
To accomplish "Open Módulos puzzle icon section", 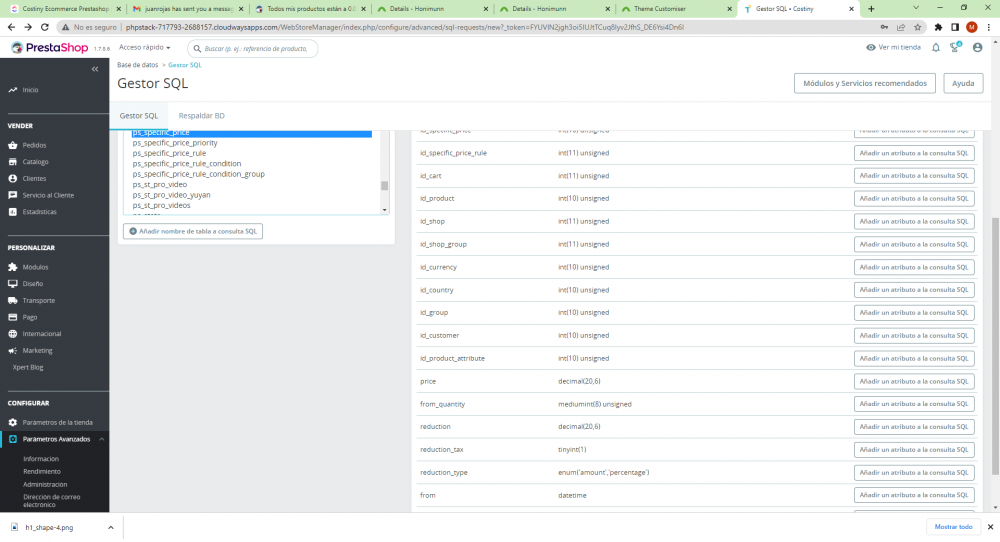I will 13,267.
